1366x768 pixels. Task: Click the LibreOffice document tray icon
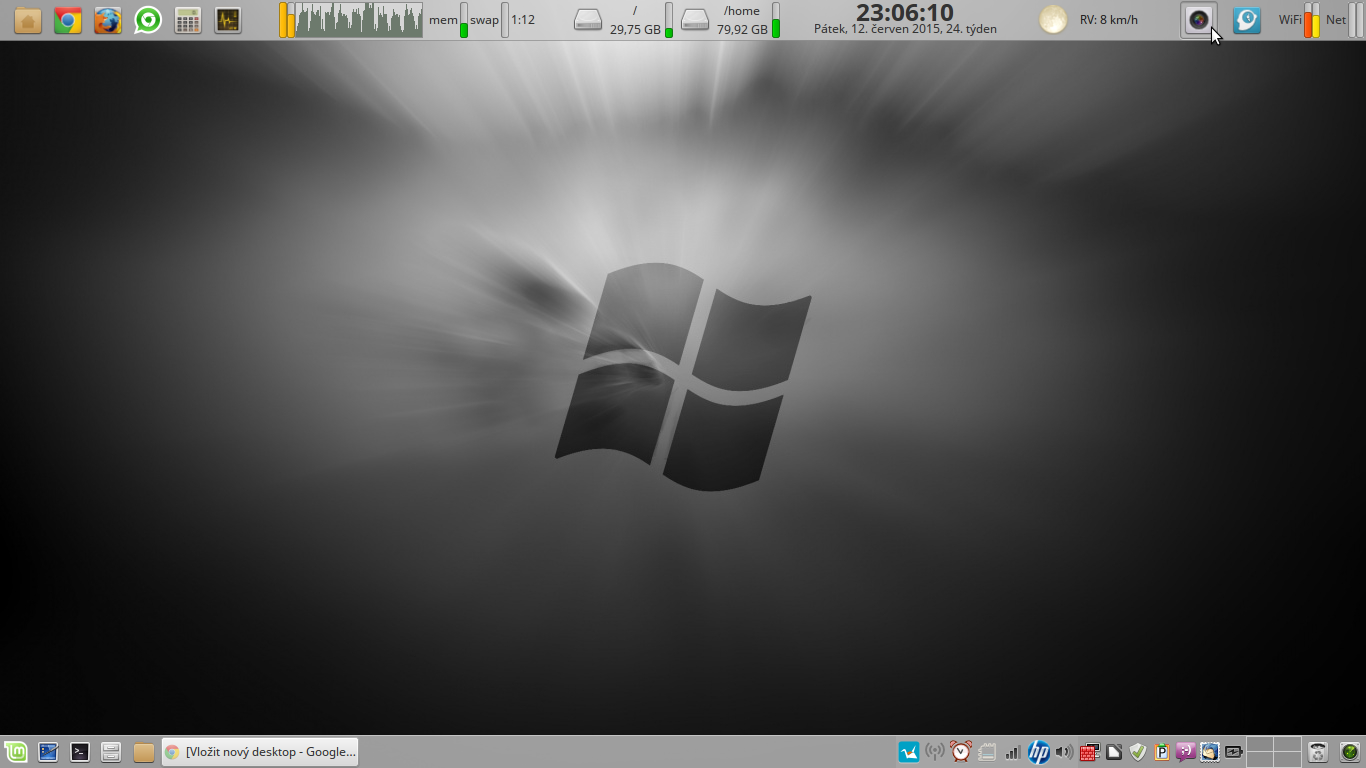[x=1114, y=752]
